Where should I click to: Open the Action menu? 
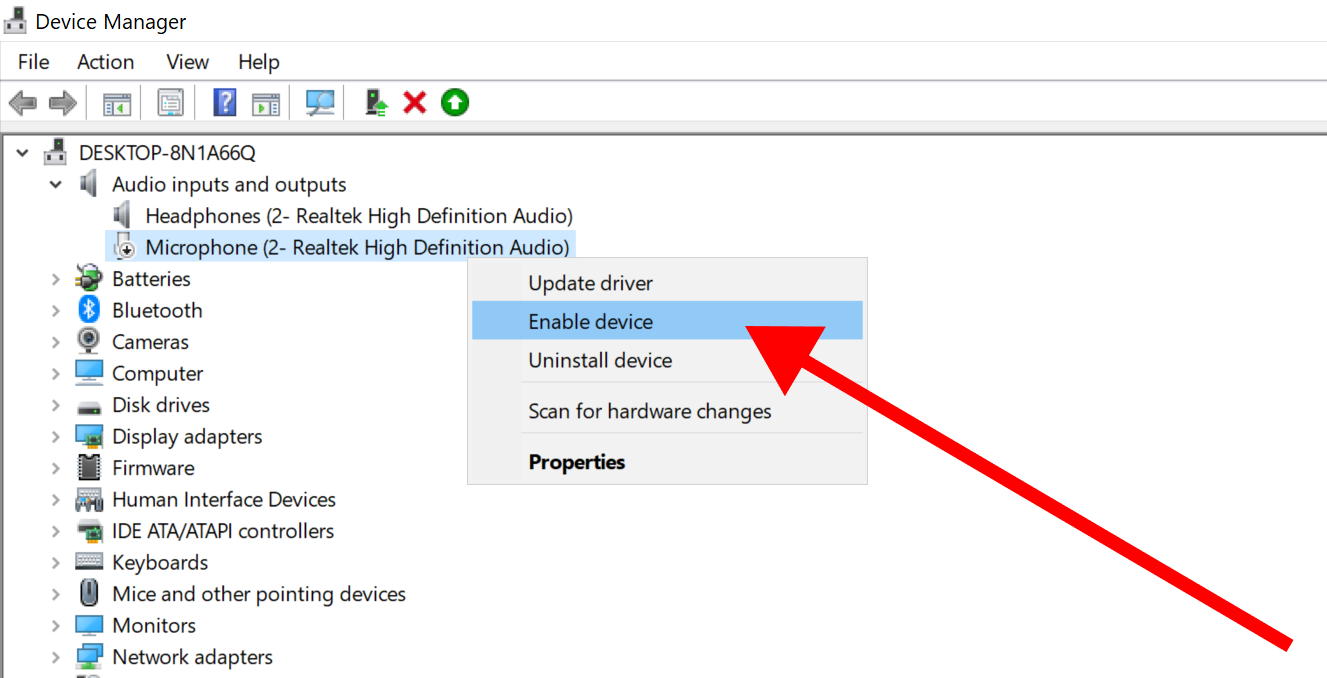(105, 61)
